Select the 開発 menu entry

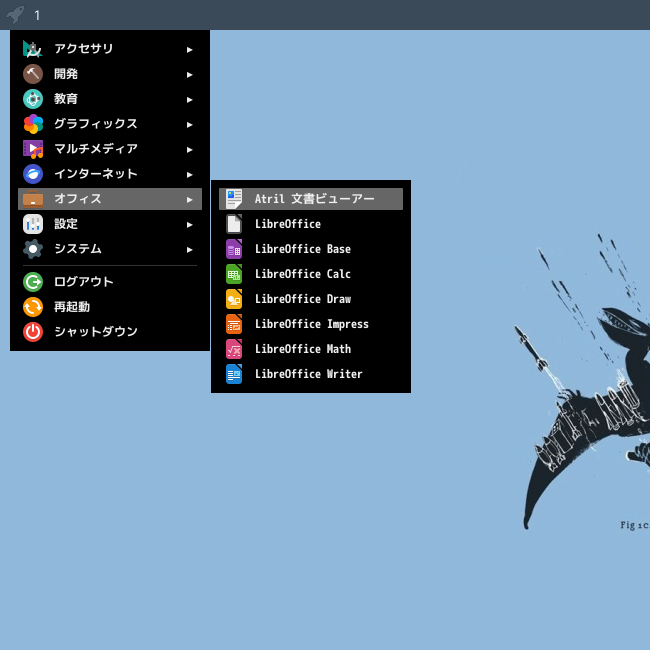tap(110, 74)
